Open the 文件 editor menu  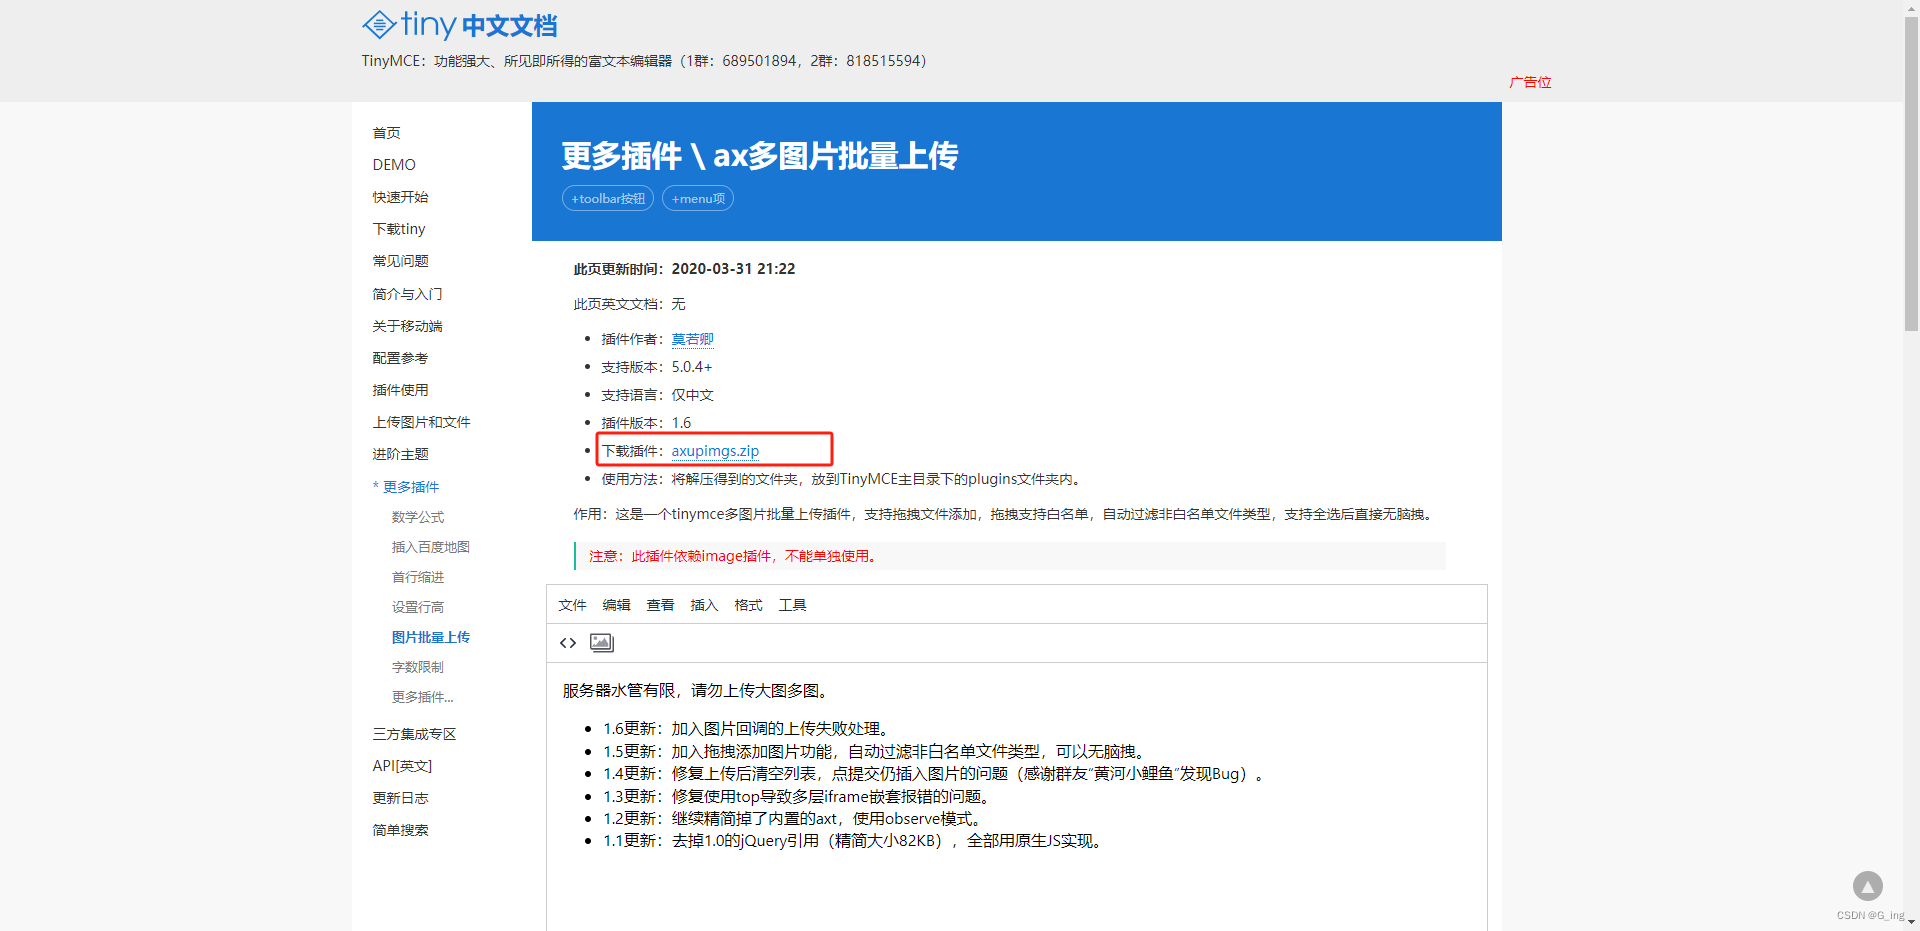(572, 605)
